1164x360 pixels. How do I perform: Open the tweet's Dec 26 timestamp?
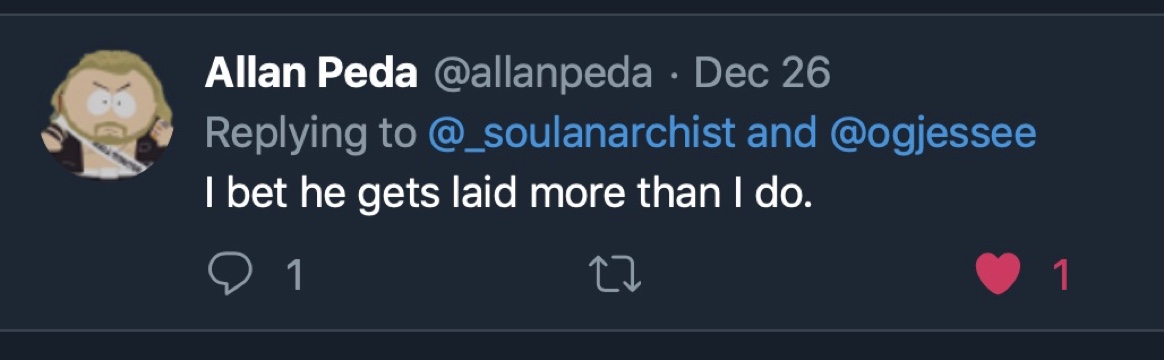click(761, 73)
